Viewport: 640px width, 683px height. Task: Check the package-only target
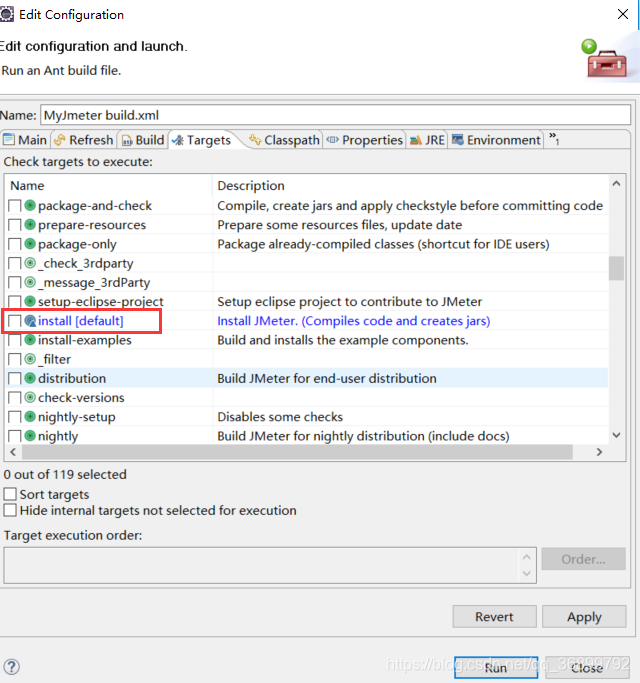15,244
